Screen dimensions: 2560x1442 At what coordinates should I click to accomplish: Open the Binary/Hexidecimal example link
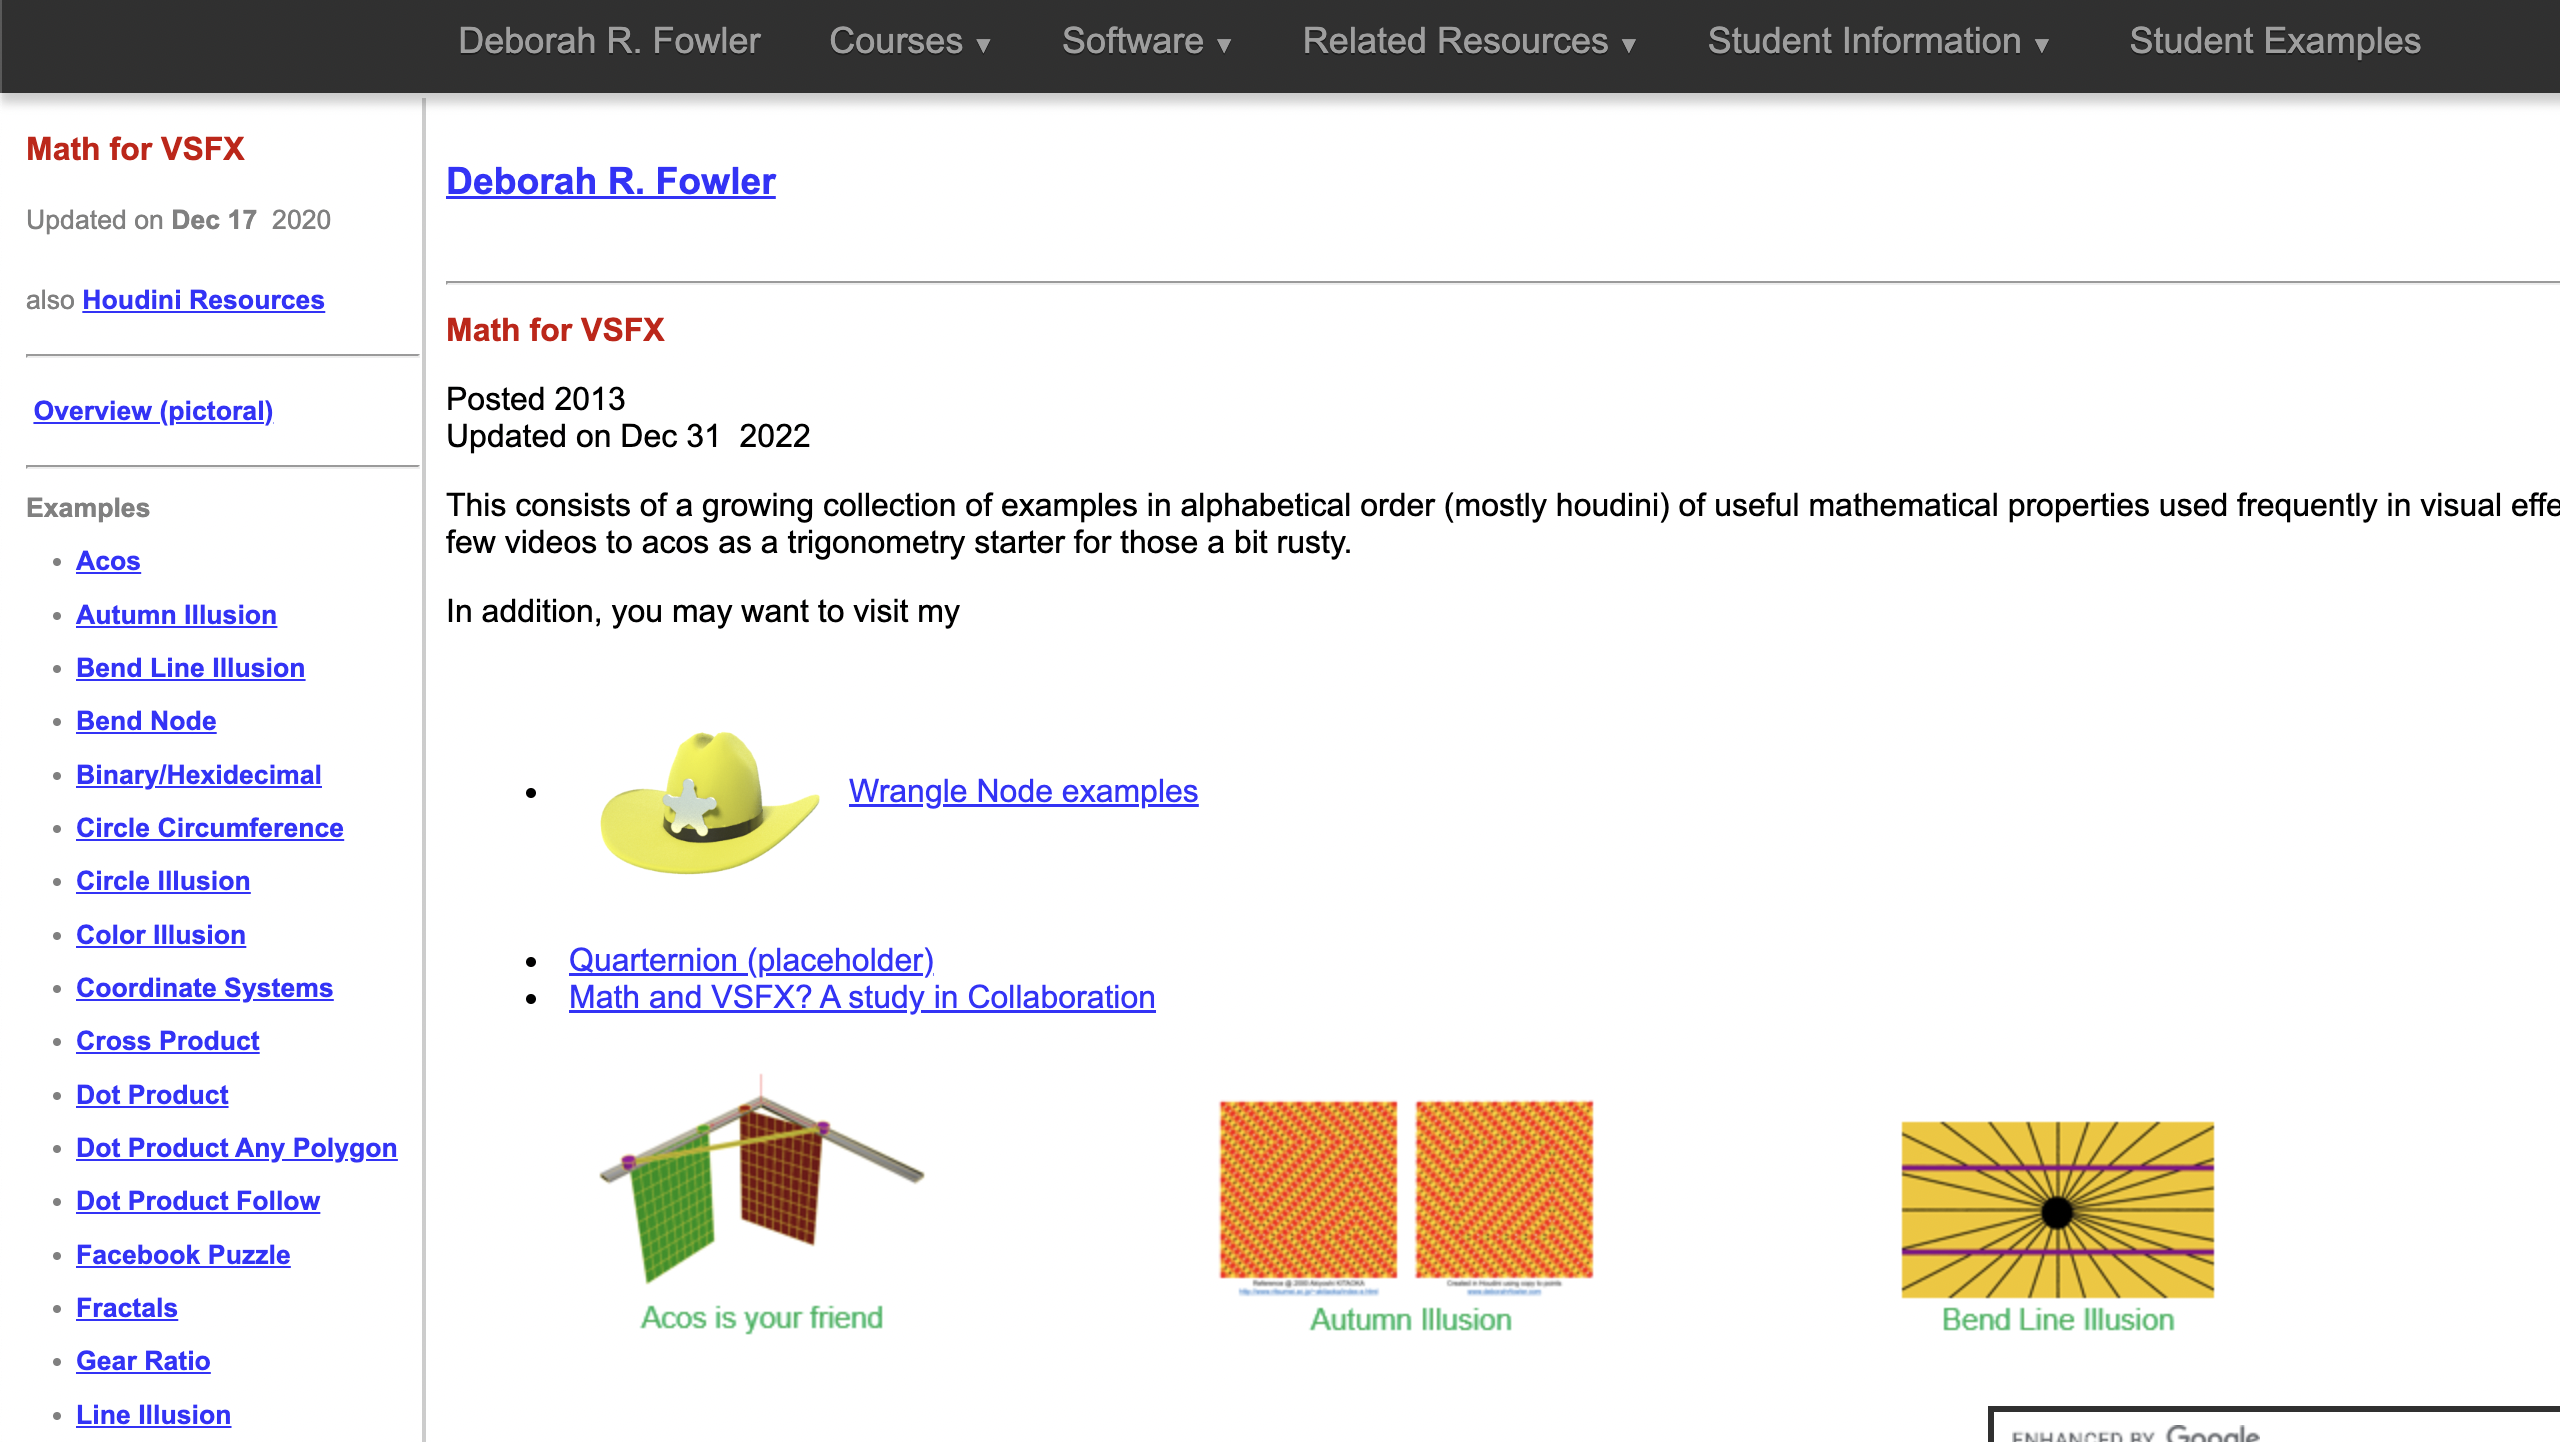coord(198,775)
